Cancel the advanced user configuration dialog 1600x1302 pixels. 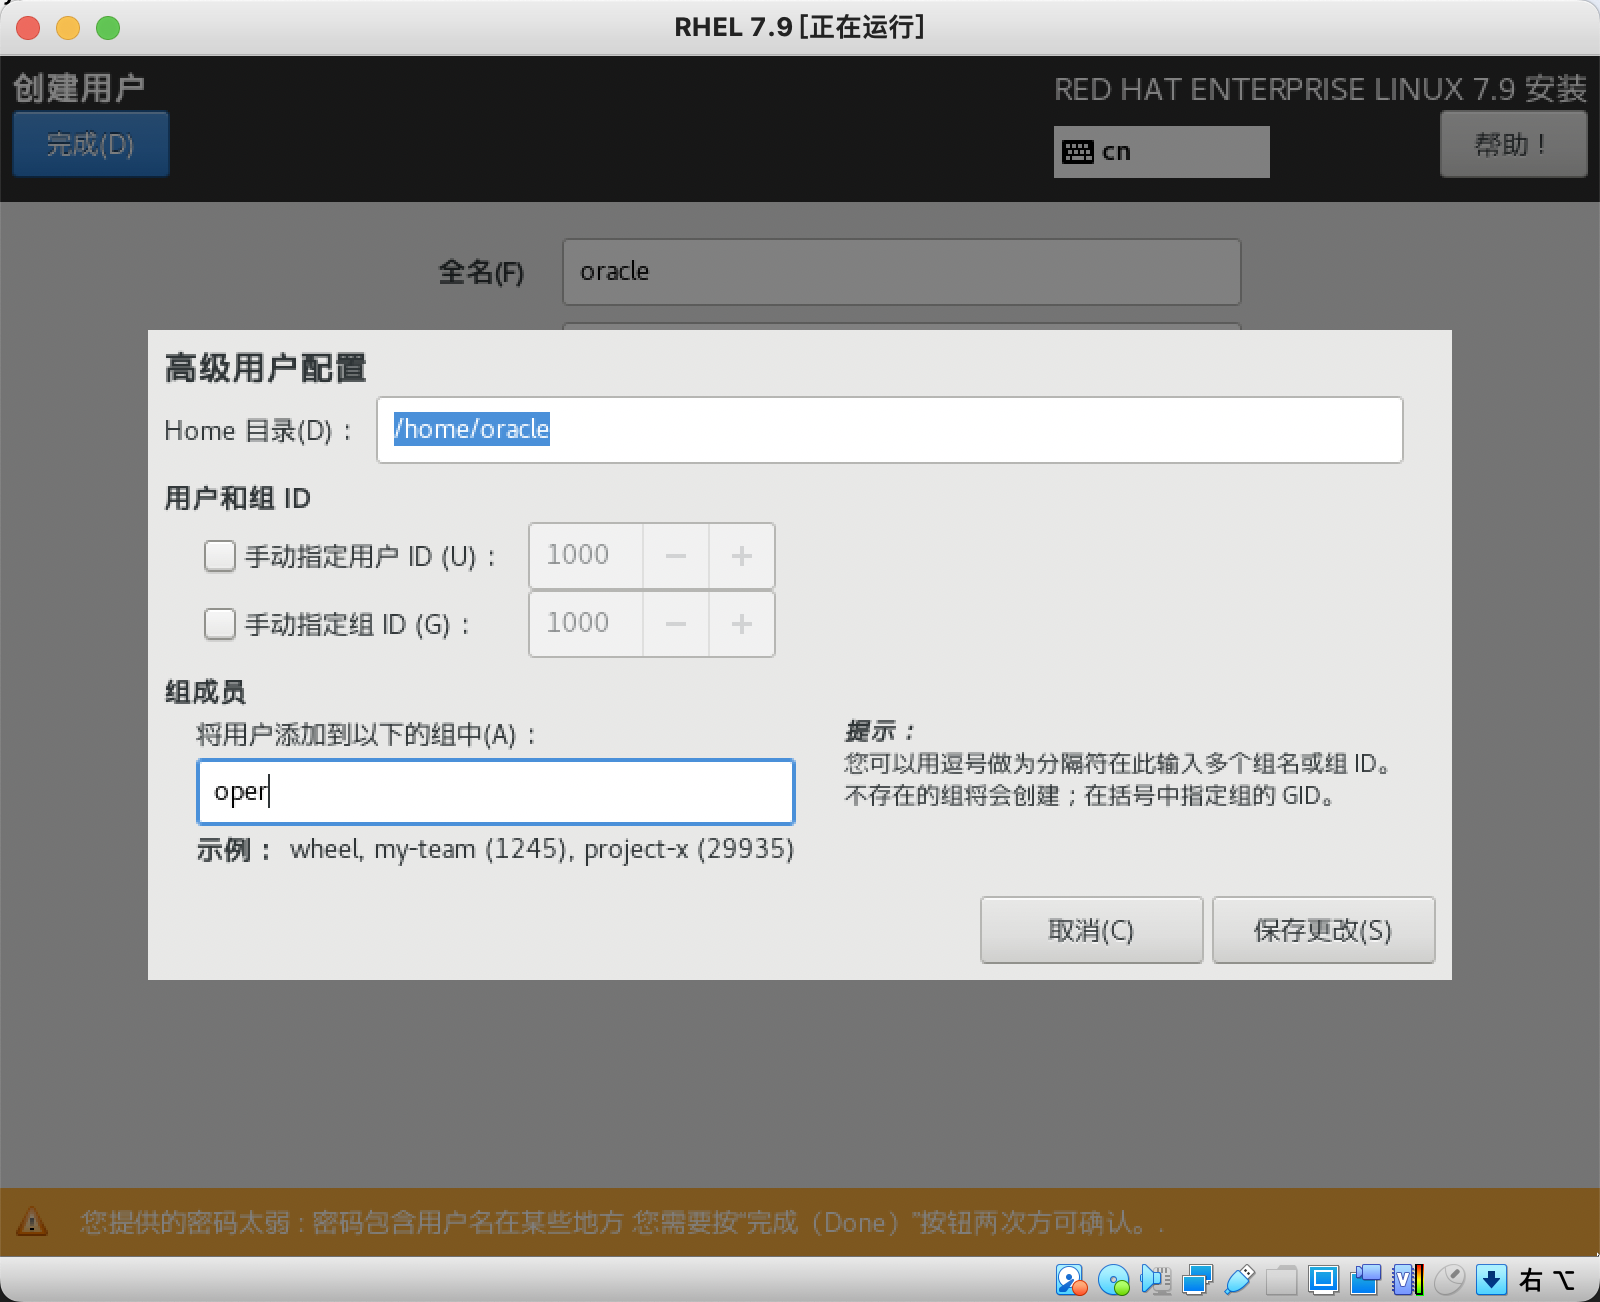click(1092, 930)
